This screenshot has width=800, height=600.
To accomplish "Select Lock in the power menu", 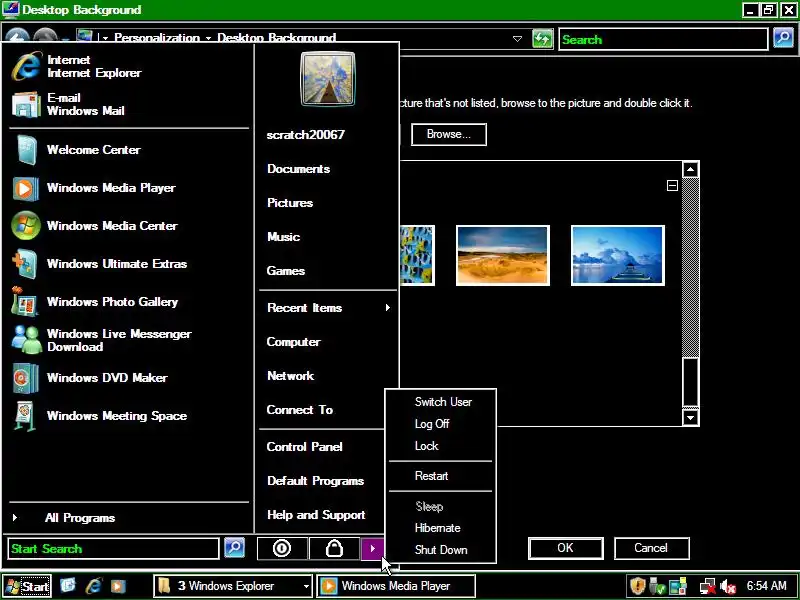I will (427, 446).
